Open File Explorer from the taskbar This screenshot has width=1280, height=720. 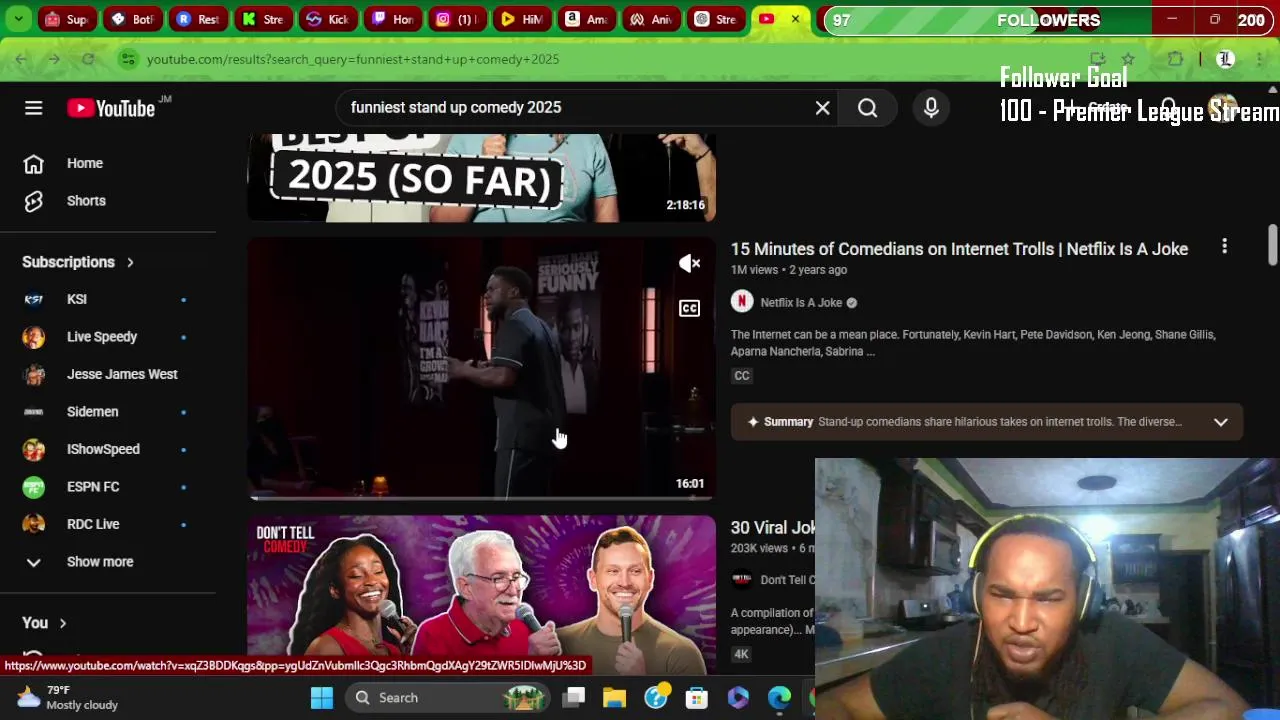(x=614, y=698)
